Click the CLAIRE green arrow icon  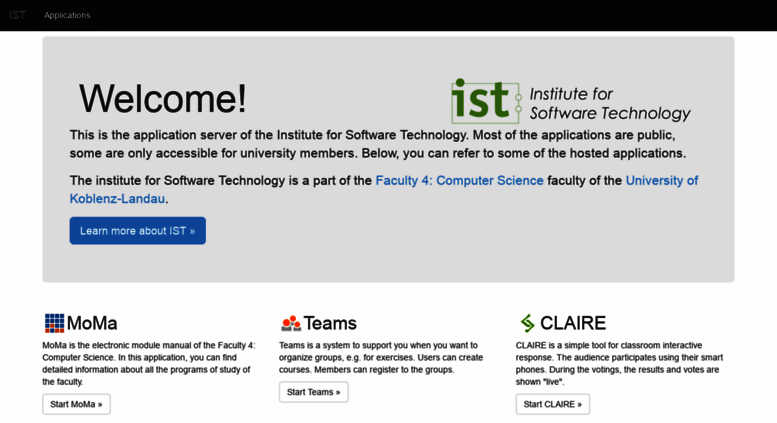[x=527, y=323]
